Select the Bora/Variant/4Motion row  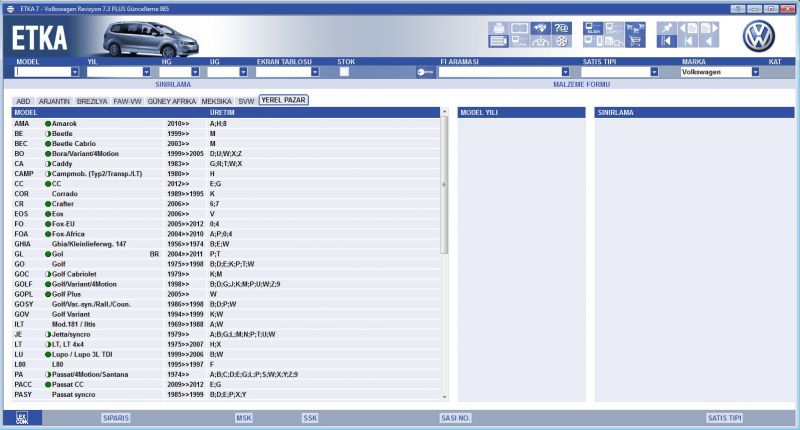(226, 154)
